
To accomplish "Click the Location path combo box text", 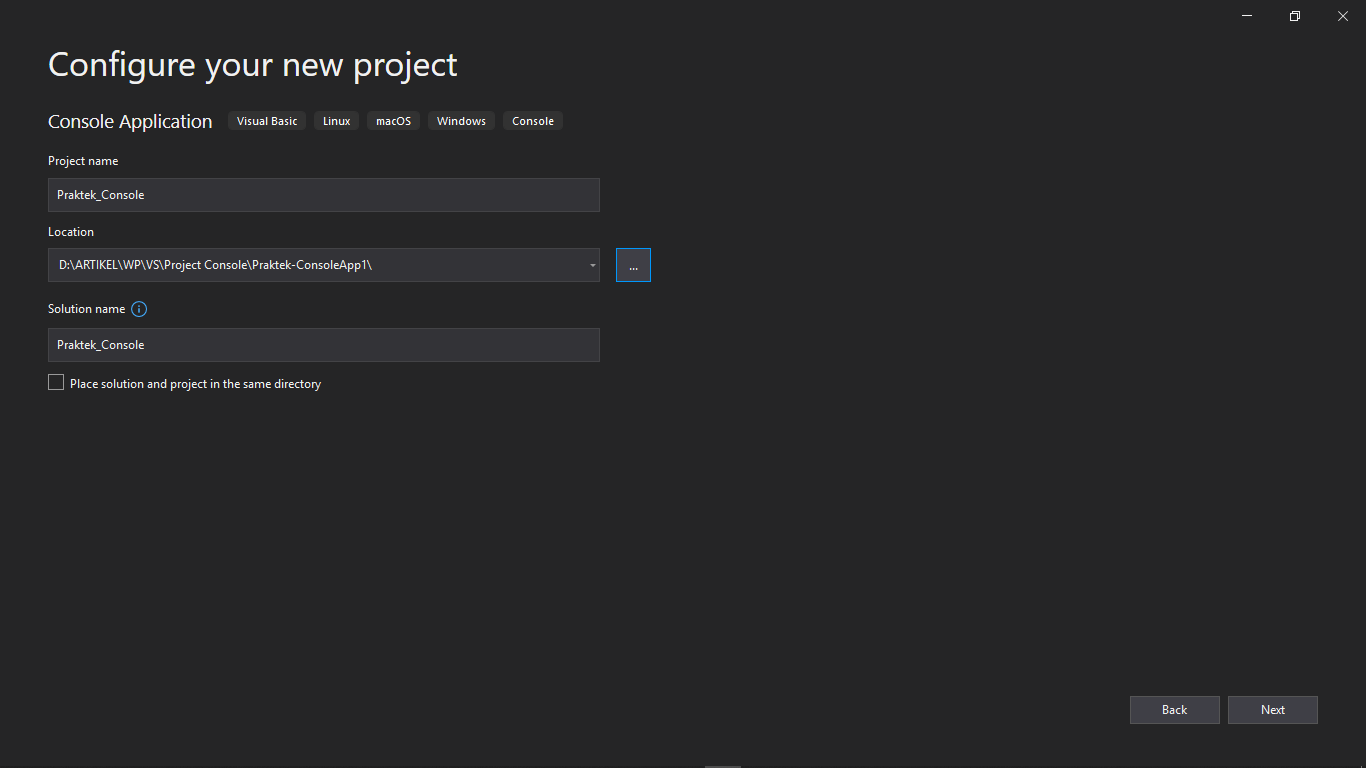I will 215,265.
